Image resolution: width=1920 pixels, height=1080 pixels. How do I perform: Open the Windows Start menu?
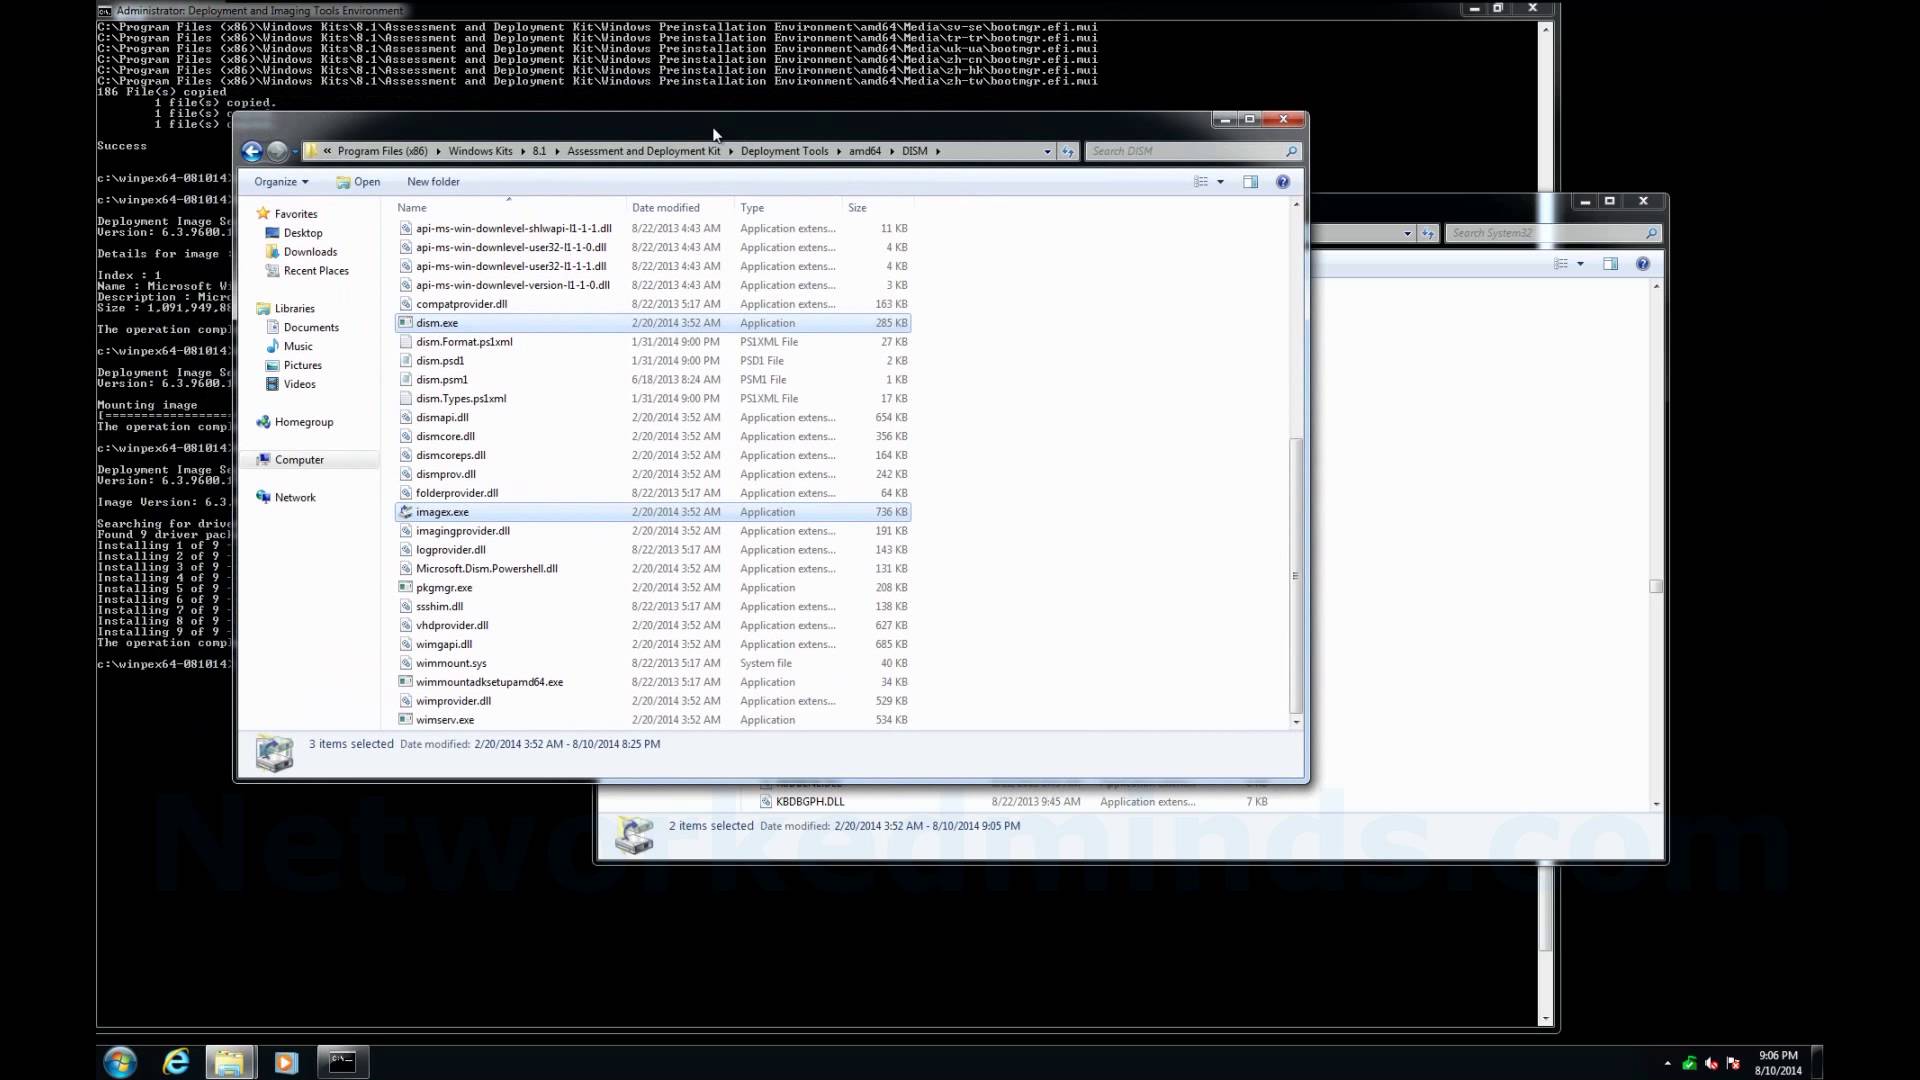(120, 1062)
